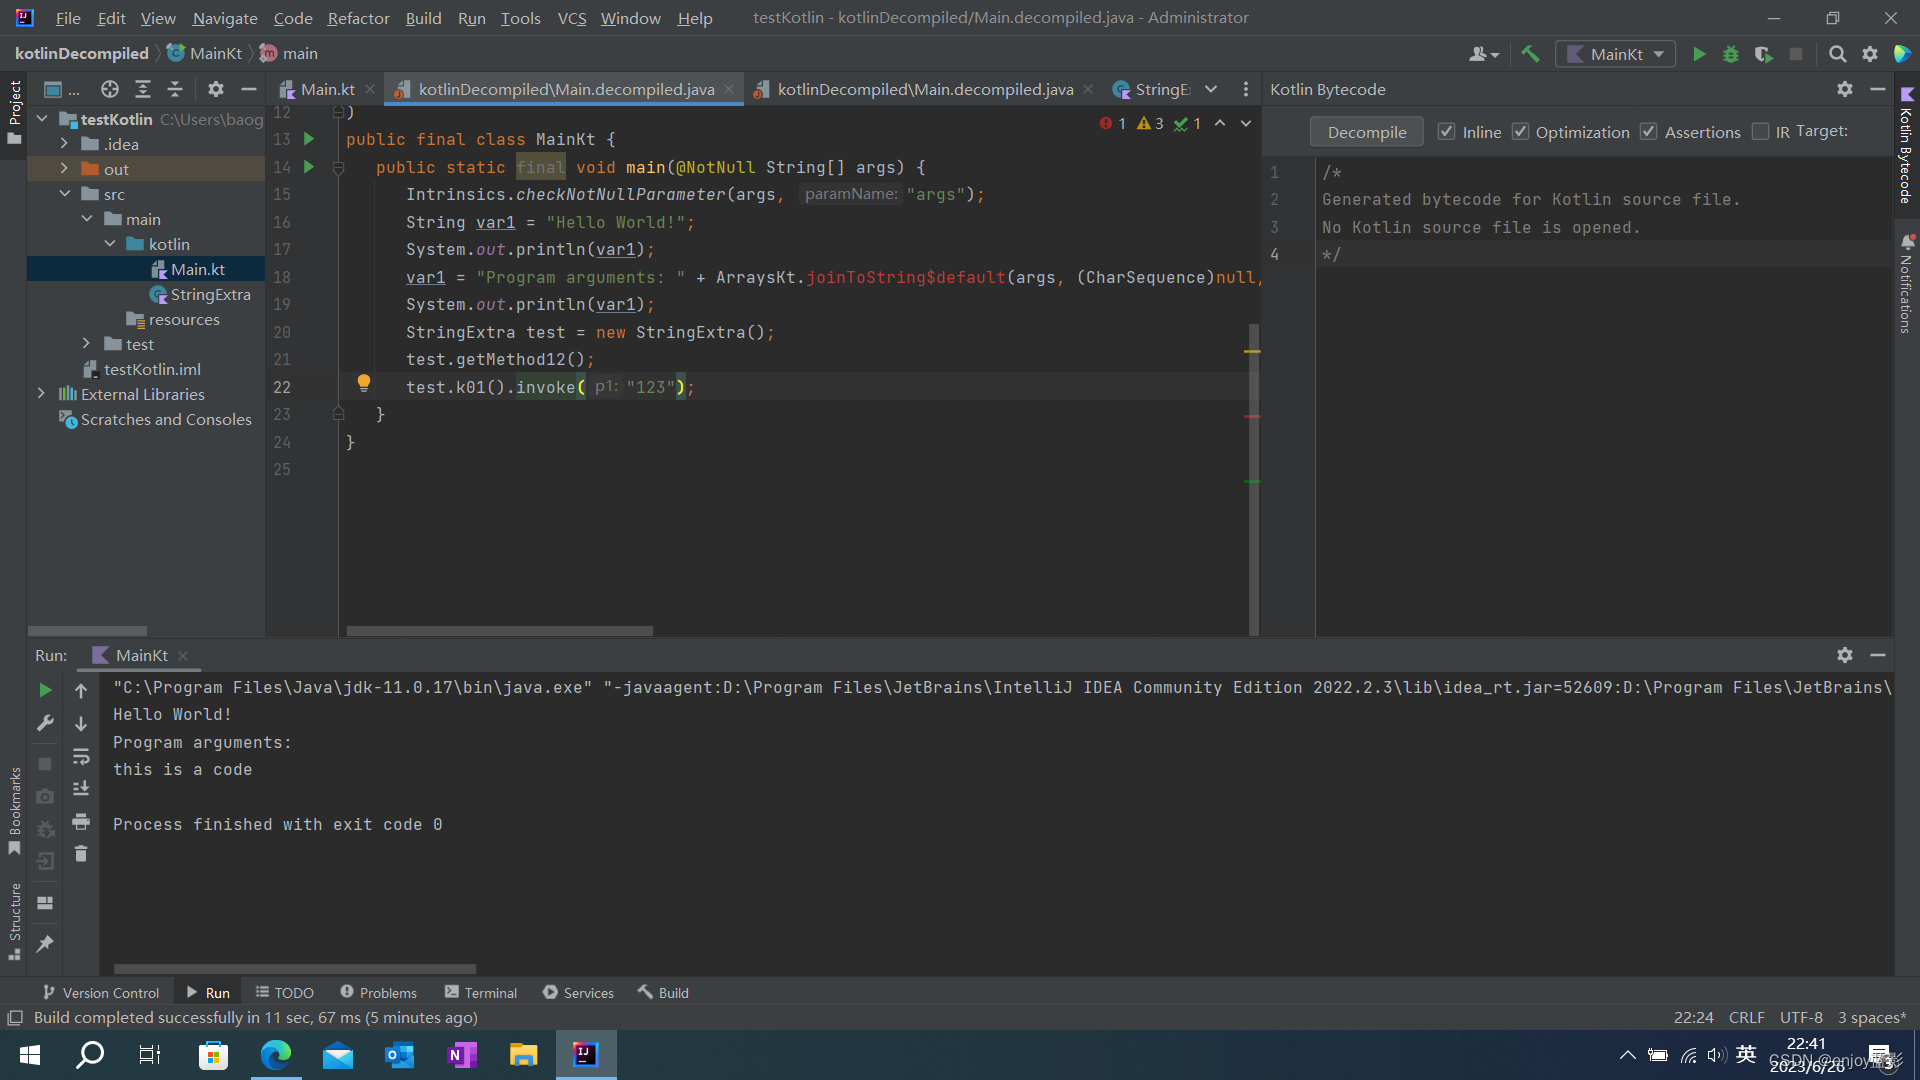Uncheck the Optimization checkbox
Screen dimensions: 1920x1080
click(1520, 132)
